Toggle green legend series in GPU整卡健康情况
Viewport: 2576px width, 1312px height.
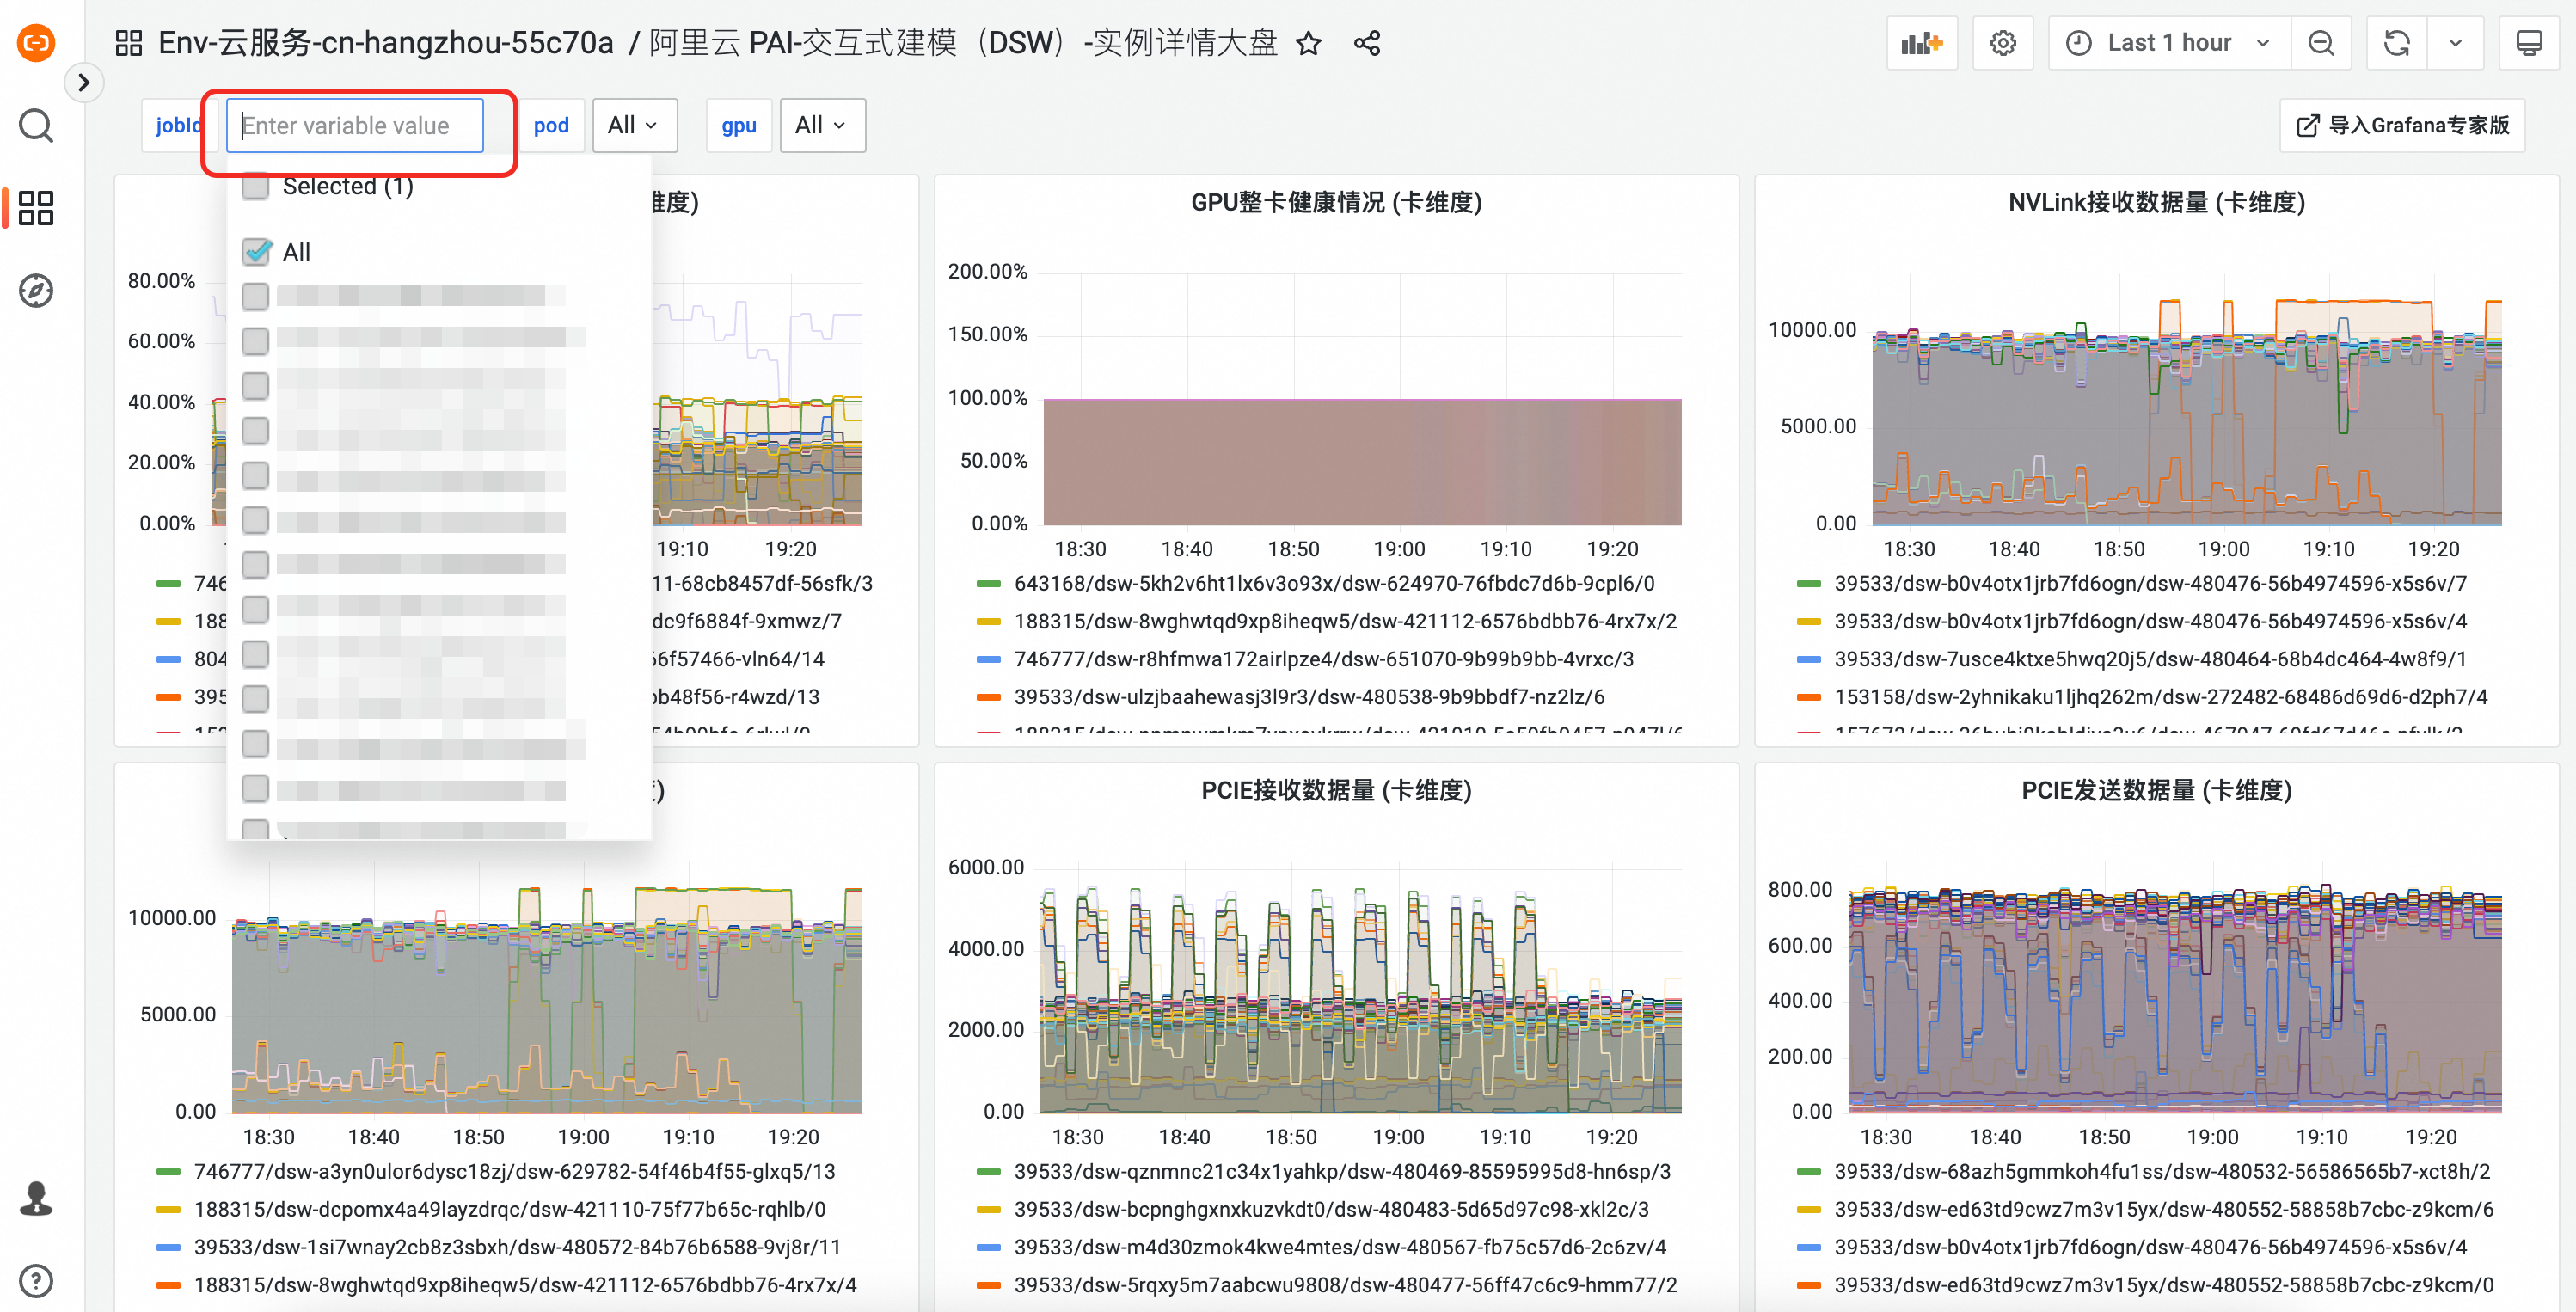(x=1333, y=583)
